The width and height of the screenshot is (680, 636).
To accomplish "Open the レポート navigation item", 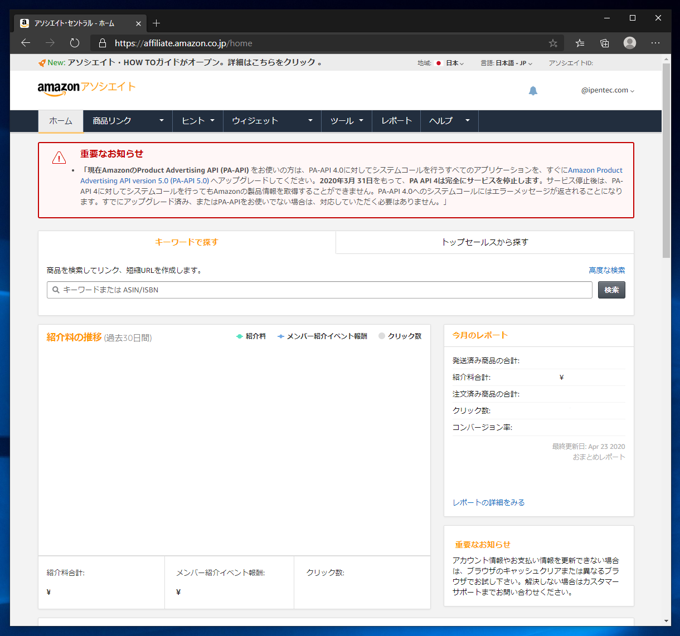I will (396, 121).
